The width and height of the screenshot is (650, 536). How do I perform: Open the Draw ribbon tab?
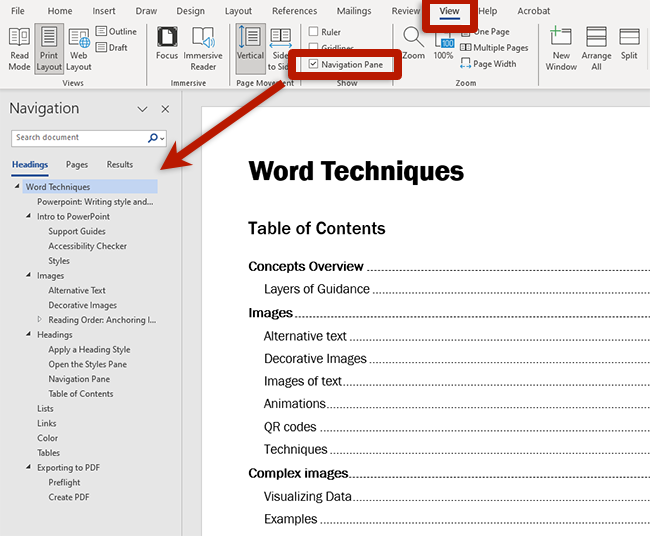click(x=146, y=11)
